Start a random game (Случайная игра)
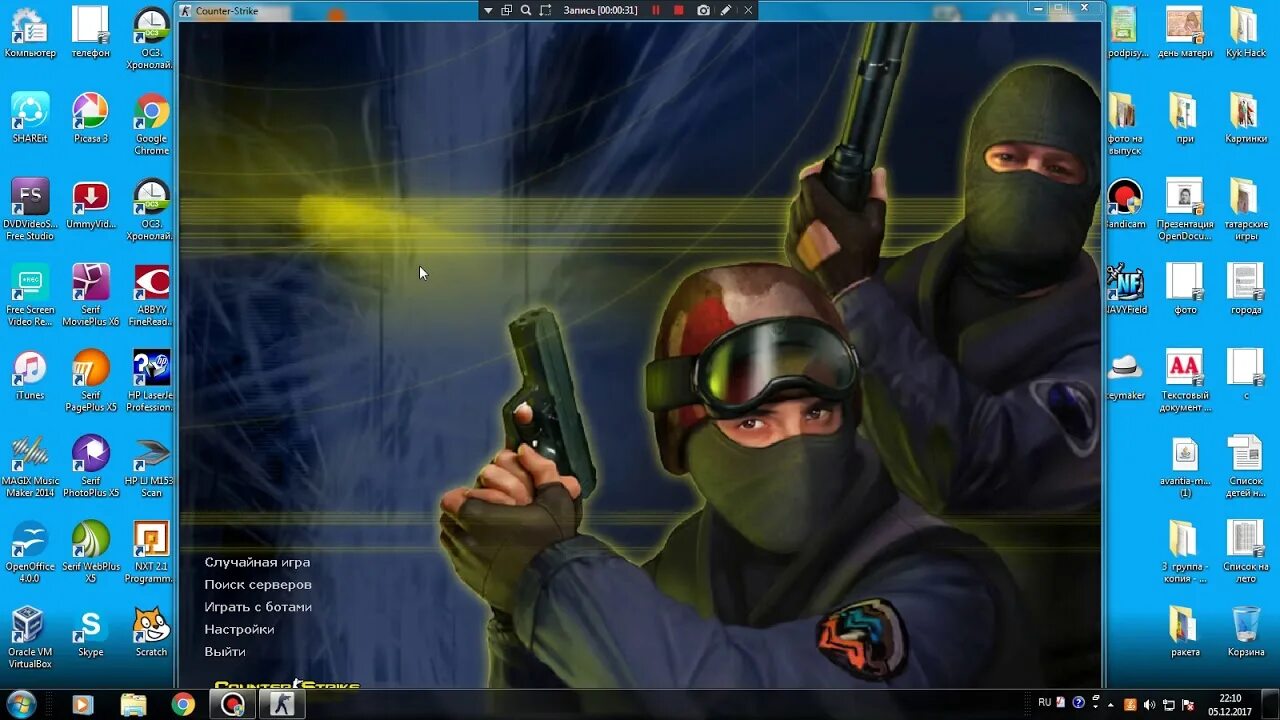Image resolution: width=1280 pixels, height=720 pixels. click(257, 562)
